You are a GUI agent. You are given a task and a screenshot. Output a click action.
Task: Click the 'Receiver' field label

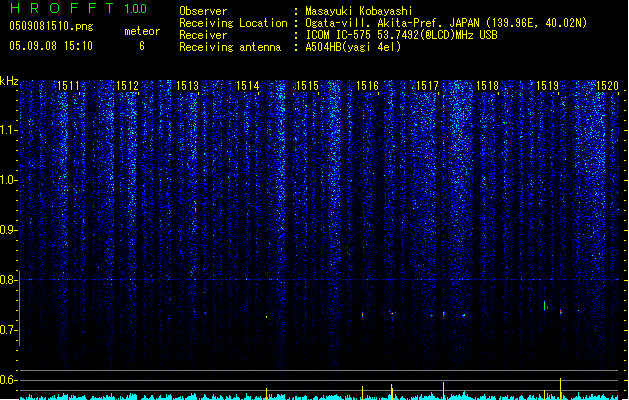pos(203,35)
